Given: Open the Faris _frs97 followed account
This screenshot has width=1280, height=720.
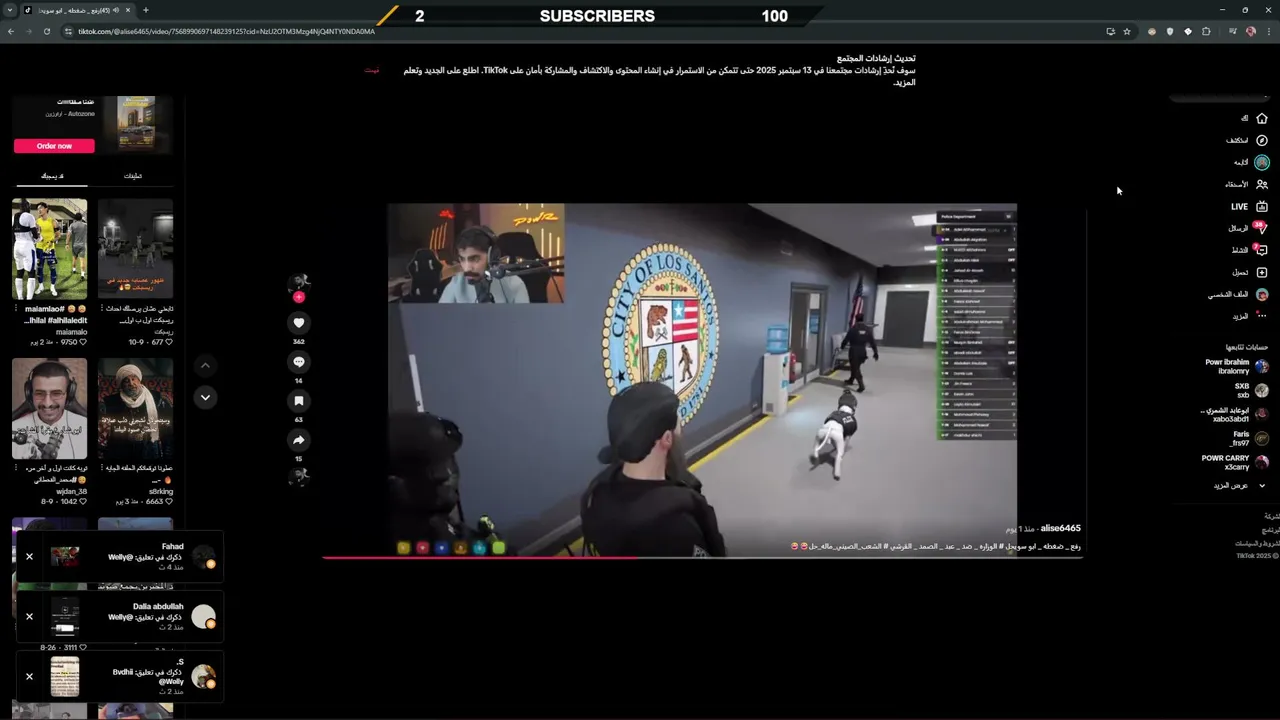Looking at the screenshot, I should click(x=1248, y=438).
